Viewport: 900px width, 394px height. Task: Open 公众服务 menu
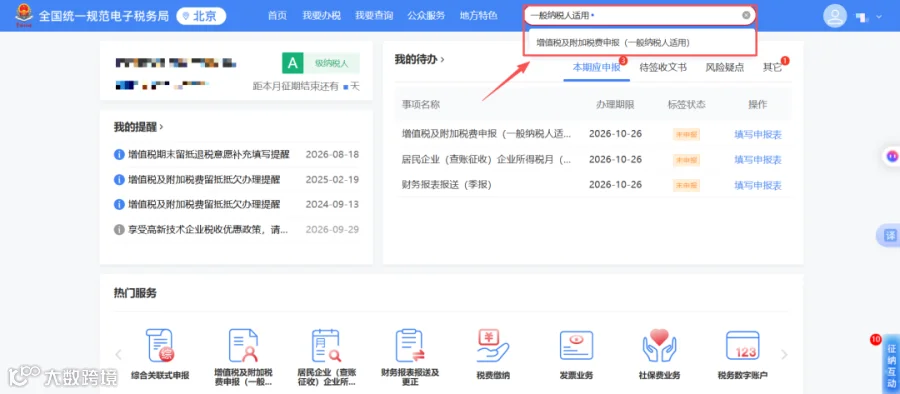[x=426, y=16]
